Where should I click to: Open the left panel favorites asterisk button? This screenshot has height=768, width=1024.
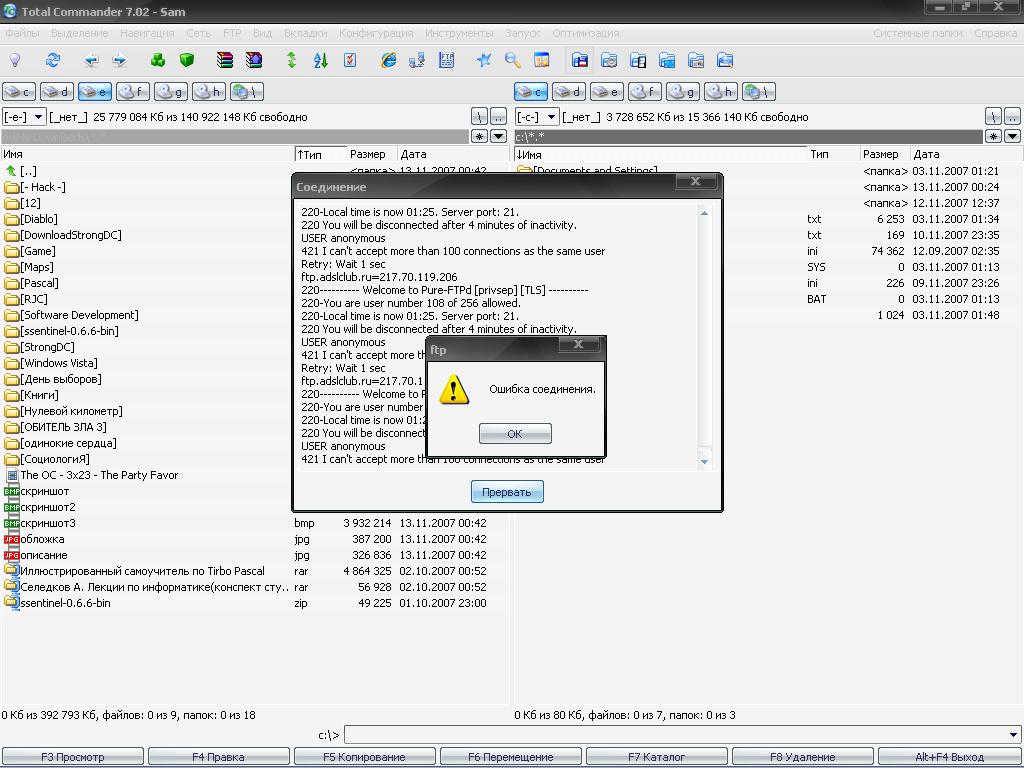(480, 136)
